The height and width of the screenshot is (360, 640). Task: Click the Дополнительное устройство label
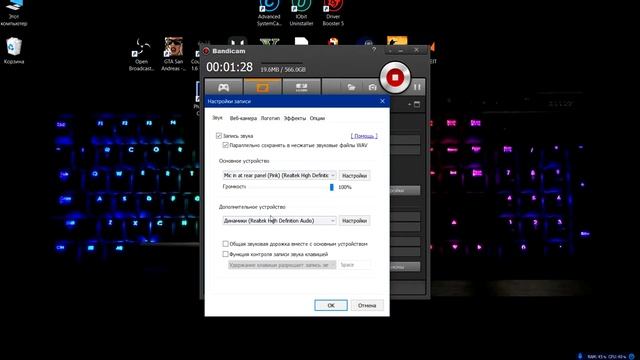[252, 207]
